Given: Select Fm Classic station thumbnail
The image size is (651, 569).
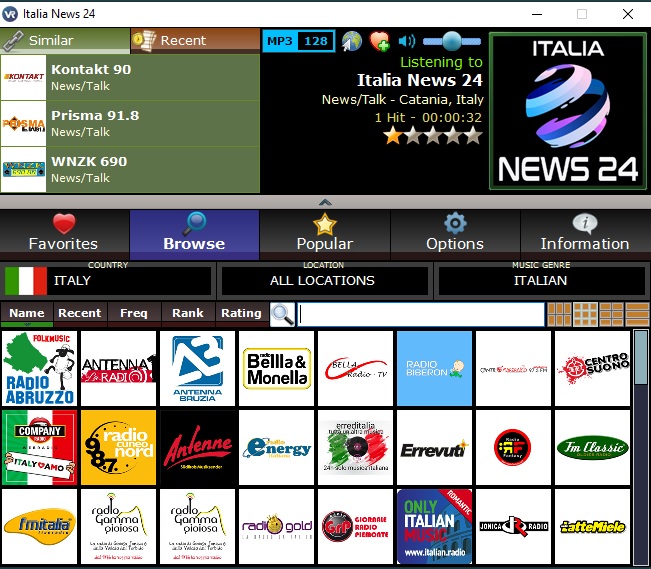Looking at the screenshot, I should 592,447.
